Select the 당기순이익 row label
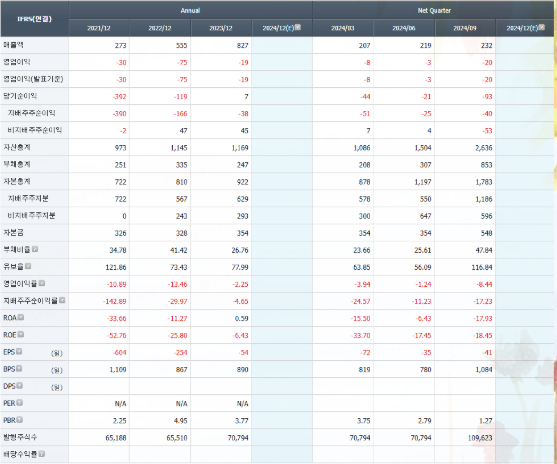Viewport: 557px width, 464px height. coord(20,96)
